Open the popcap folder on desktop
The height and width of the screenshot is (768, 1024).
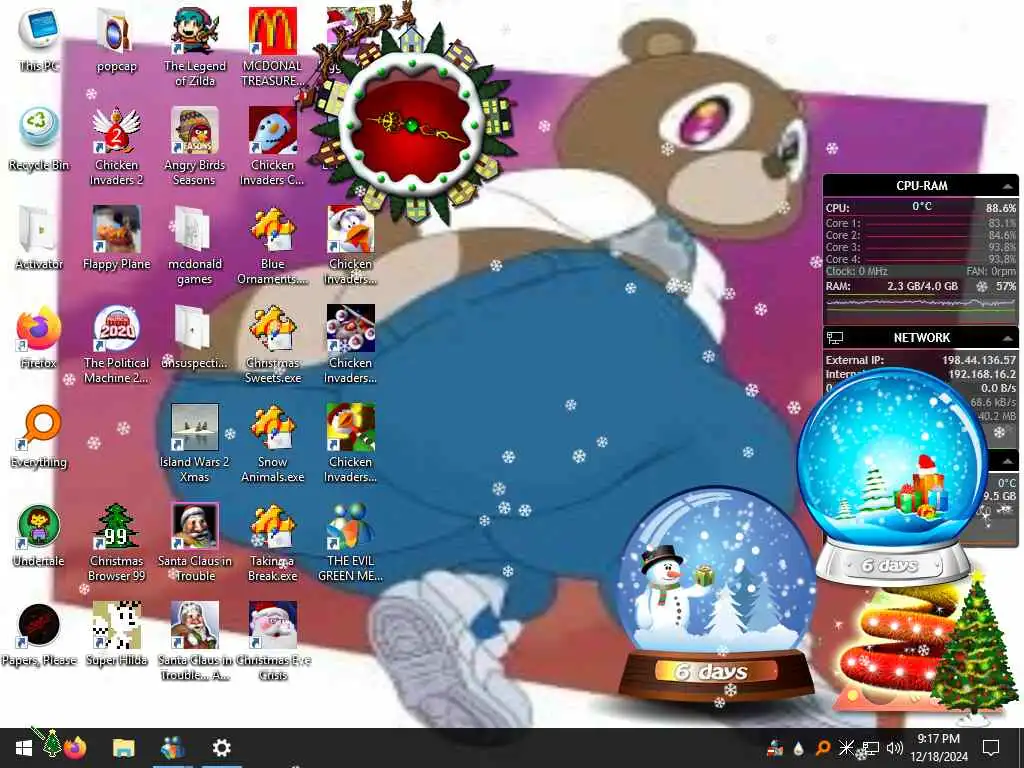(x=116, y=40)
